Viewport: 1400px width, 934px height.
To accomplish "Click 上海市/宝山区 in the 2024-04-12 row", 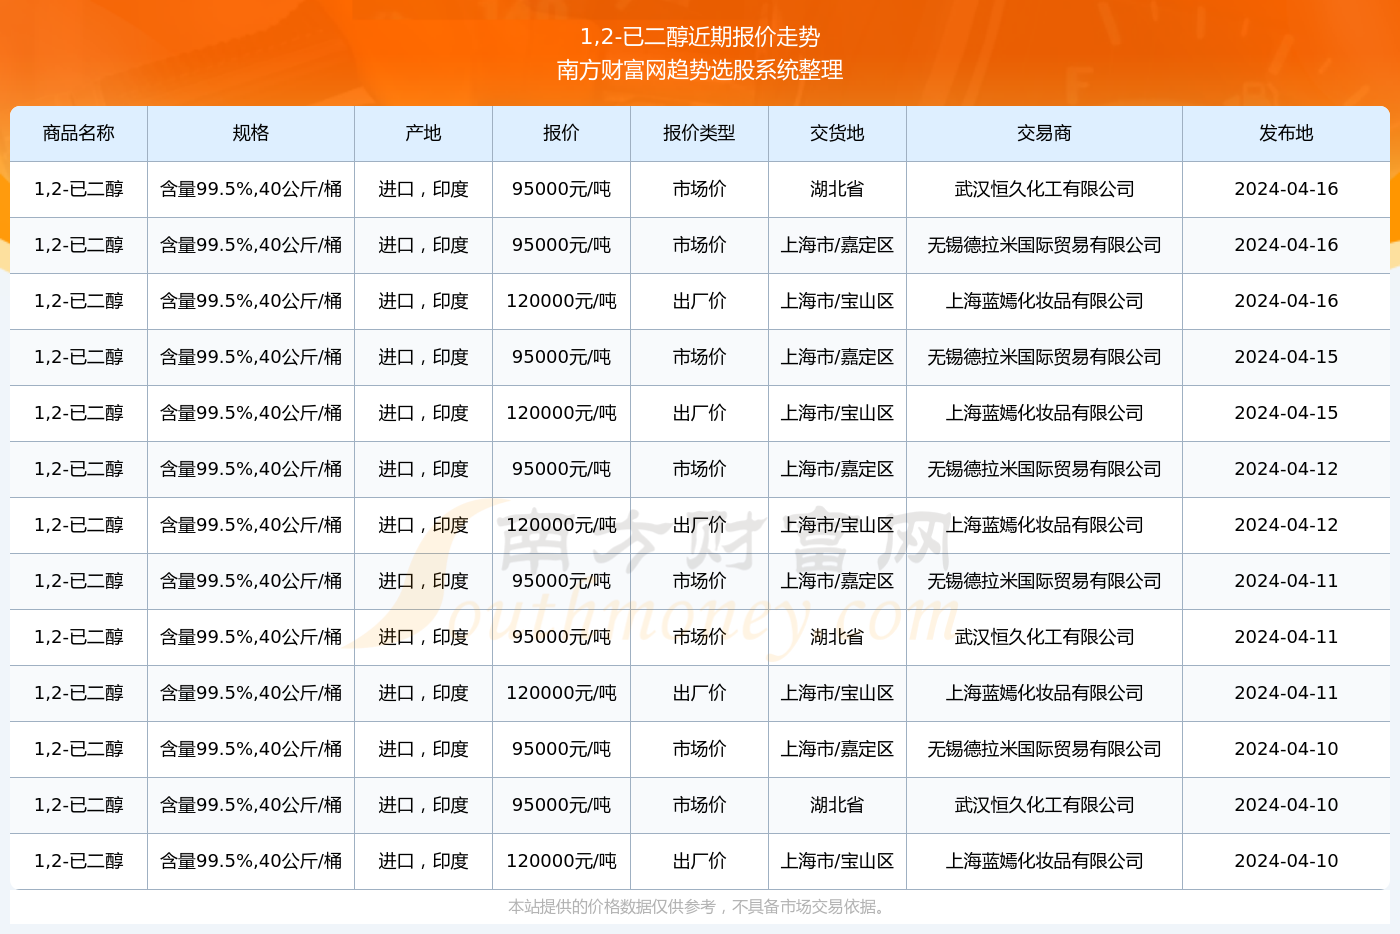I will 837,525.
